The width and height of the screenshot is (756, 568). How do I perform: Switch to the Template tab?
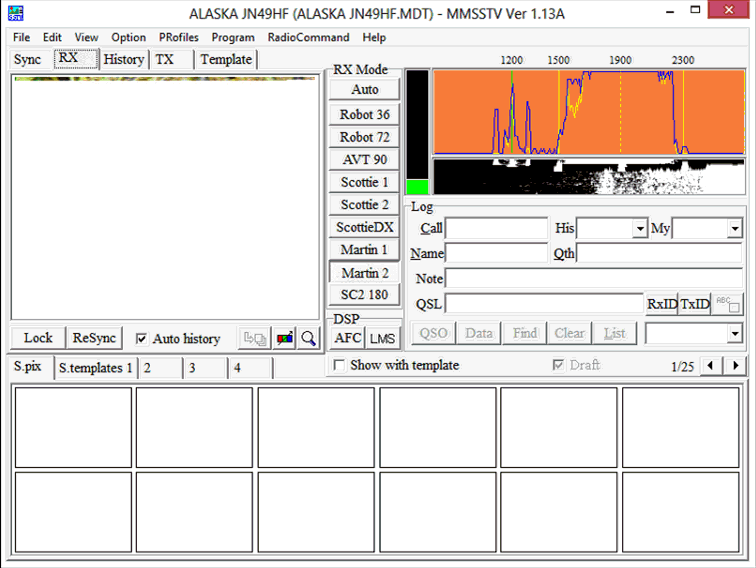(x=226, y=59)
